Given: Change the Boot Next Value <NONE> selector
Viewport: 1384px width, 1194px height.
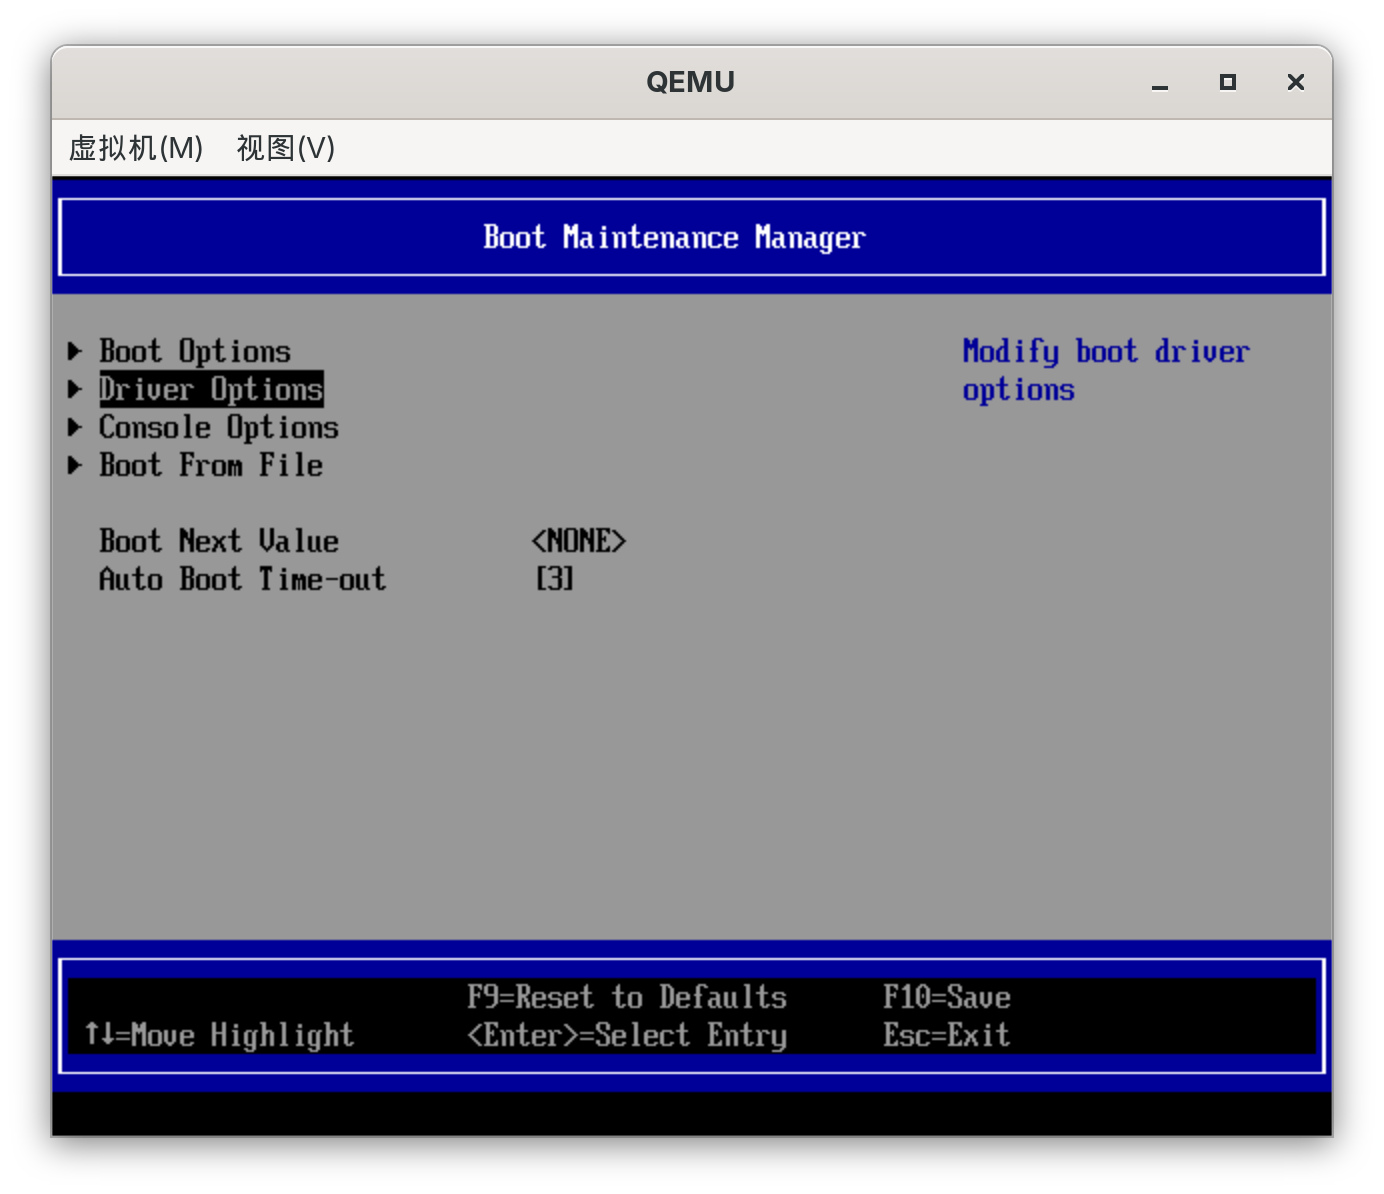Looking at the screenshot, I should click(x=579, y=541).
